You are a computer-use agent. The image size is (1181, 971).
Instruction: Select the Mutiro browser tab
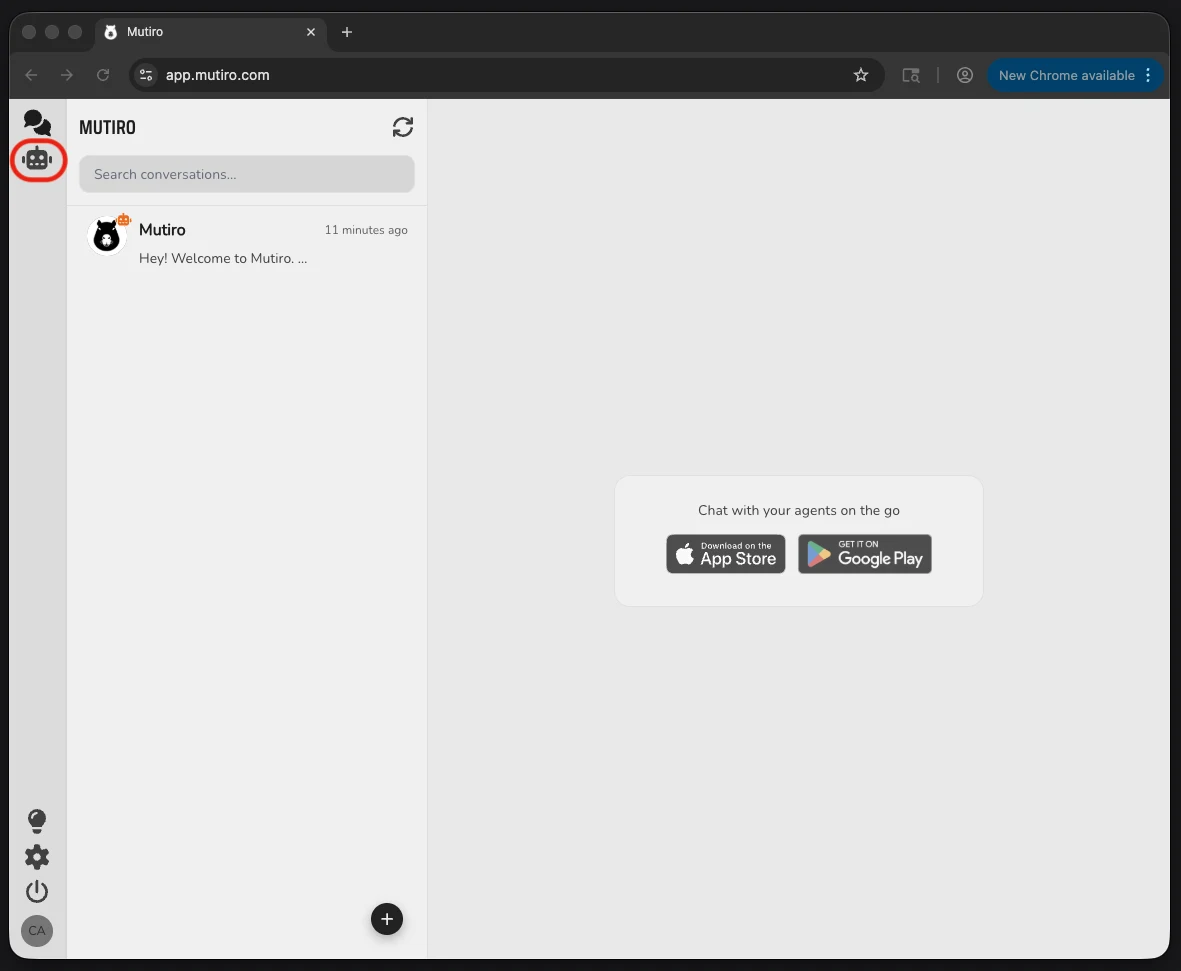pos(211,32)
